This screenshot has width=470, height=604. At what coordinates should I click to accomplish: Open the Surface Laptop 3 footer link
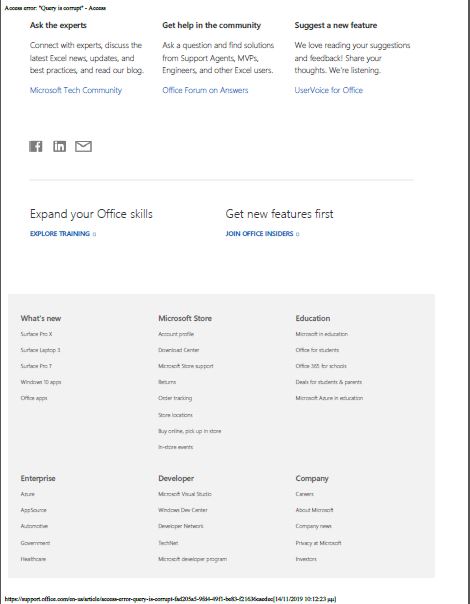(x=40, y=350)
